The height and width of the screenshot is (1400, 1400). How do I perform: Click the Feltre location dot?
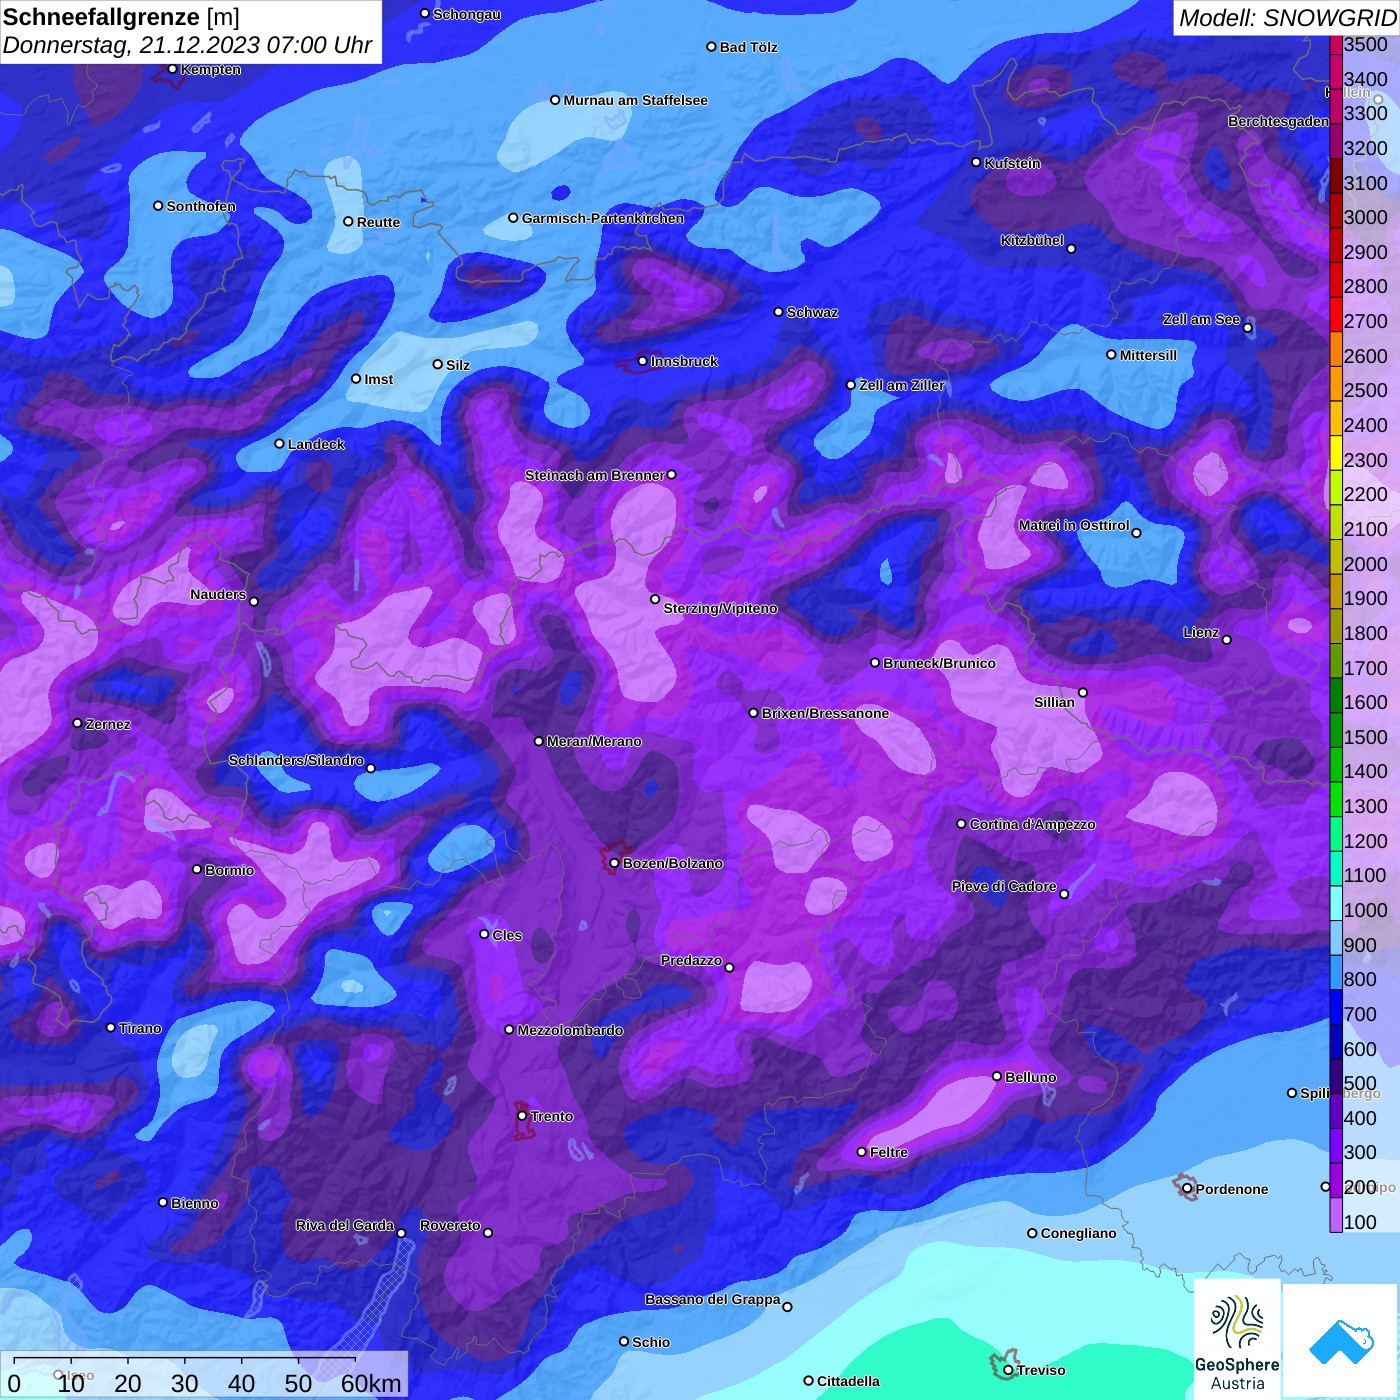pyautogui.click(x=861, y=1152)
